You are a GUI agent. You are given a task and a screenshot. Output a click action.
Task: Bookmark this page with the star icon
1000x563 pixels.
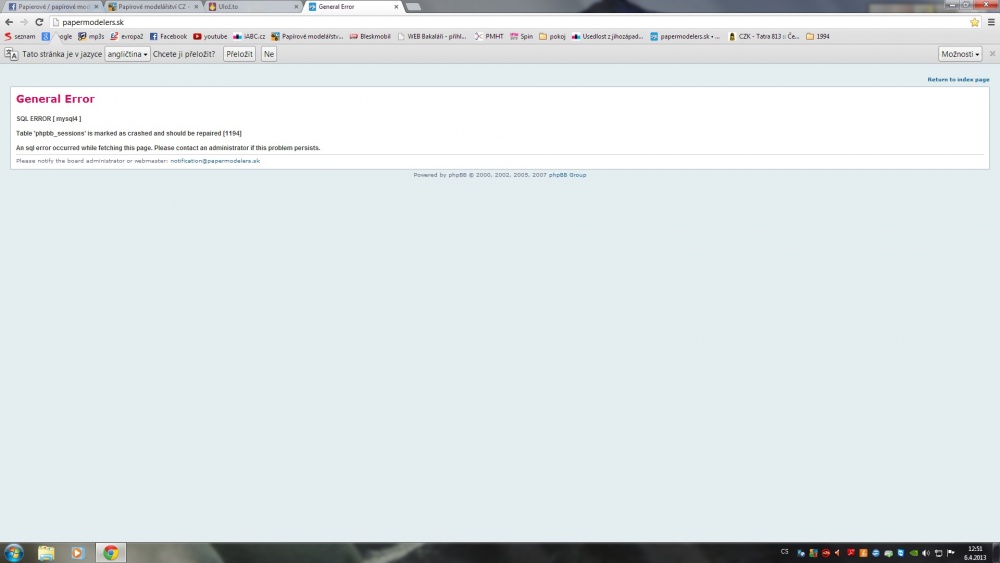click(974, 22)
